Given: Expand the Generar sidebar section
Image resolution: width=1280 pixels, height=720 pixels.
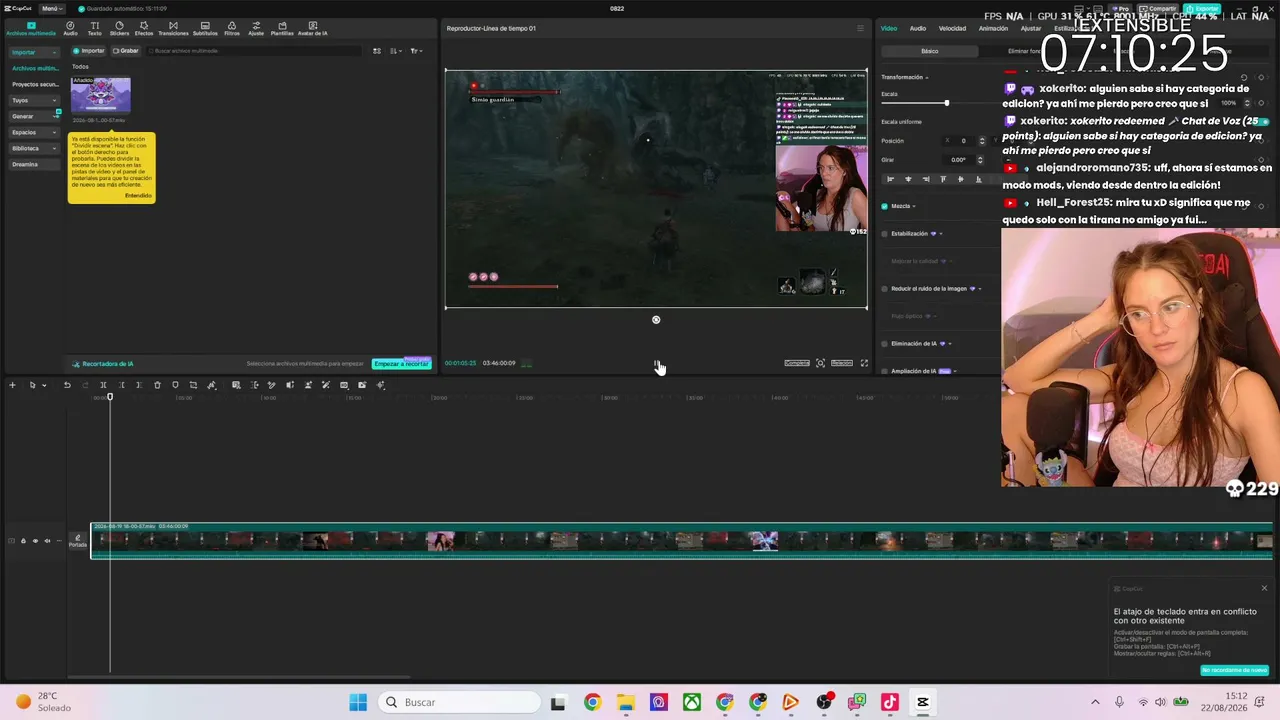Looking at the screenshot, I should click(x=34, y=116).
